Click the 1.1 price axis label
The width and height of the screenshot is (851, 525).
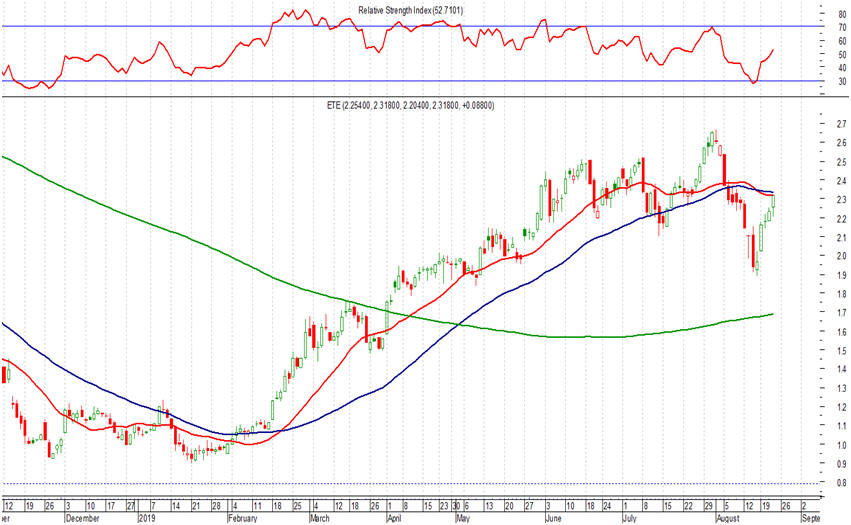click(x=841, y=426)
